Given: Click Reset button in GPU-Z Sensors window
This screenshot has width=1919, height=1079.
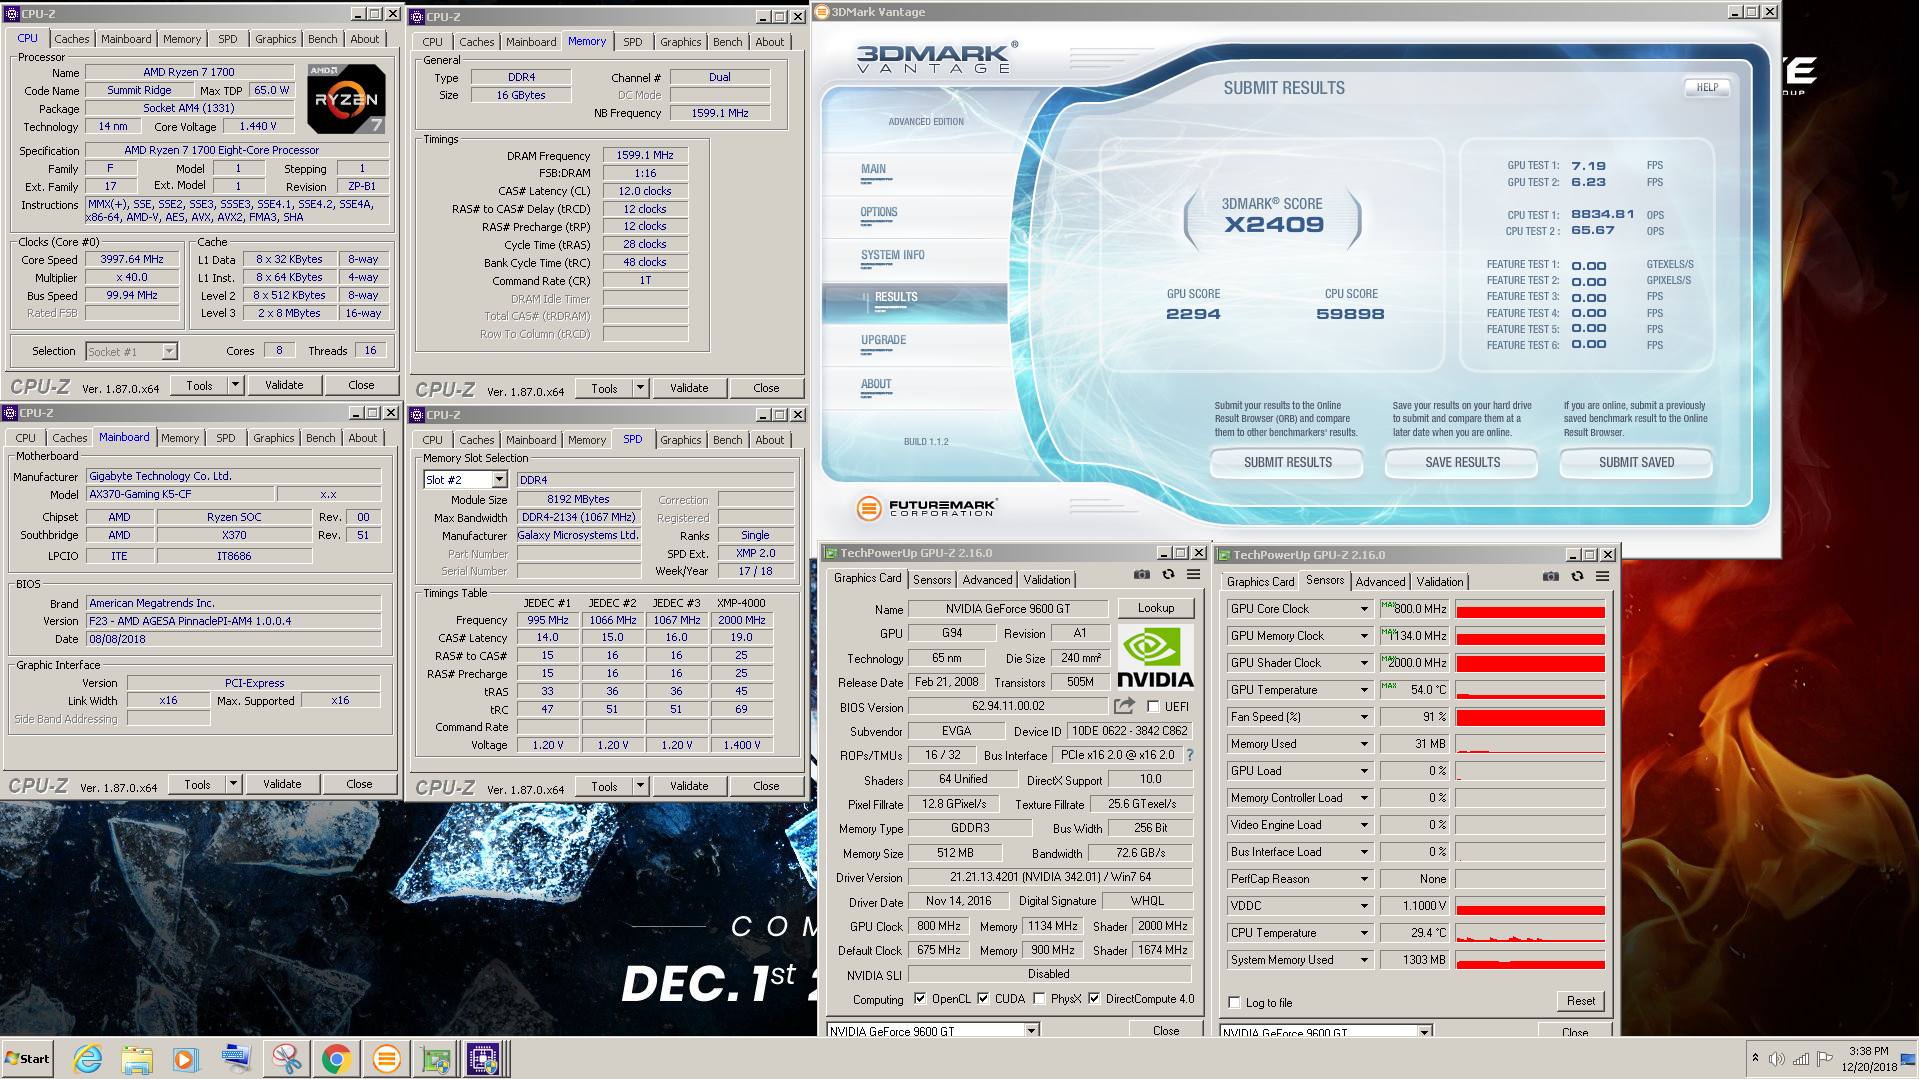Looking at the screenshot, I should pos(1580,1001).
